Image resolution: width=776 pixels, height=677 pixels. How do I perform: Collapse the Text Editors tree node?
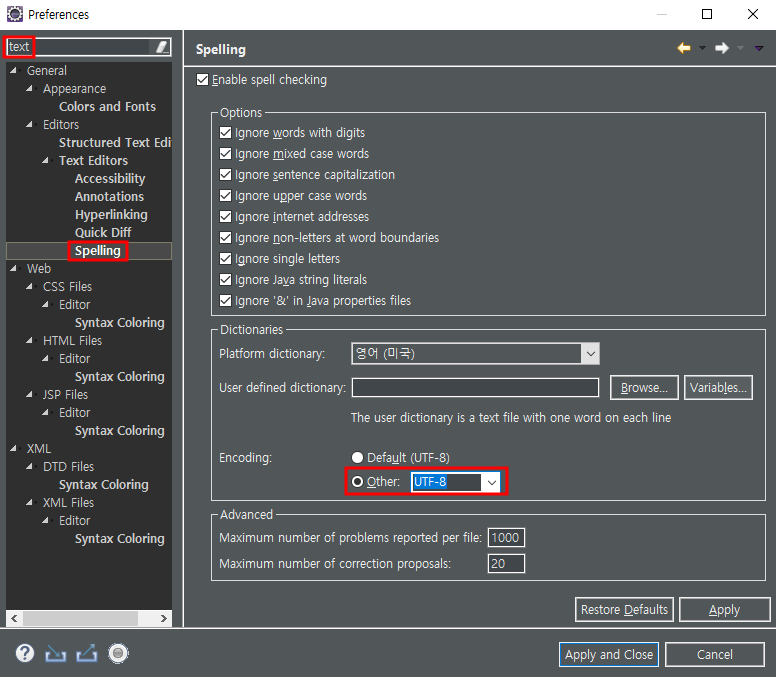tap(46, 160)
